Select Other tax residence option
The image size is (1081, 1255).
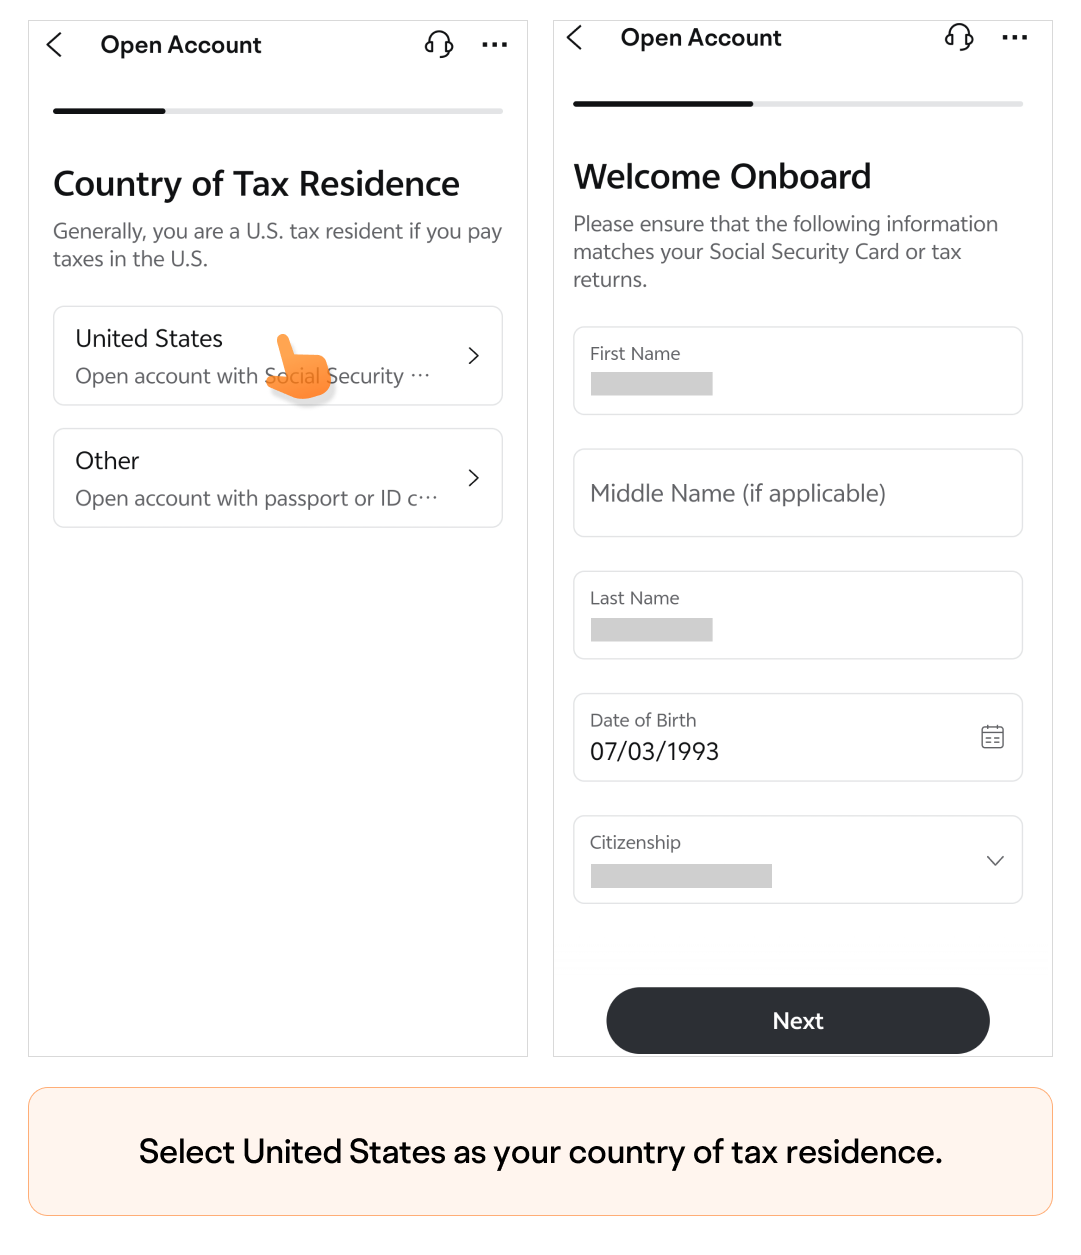point(278,478)
